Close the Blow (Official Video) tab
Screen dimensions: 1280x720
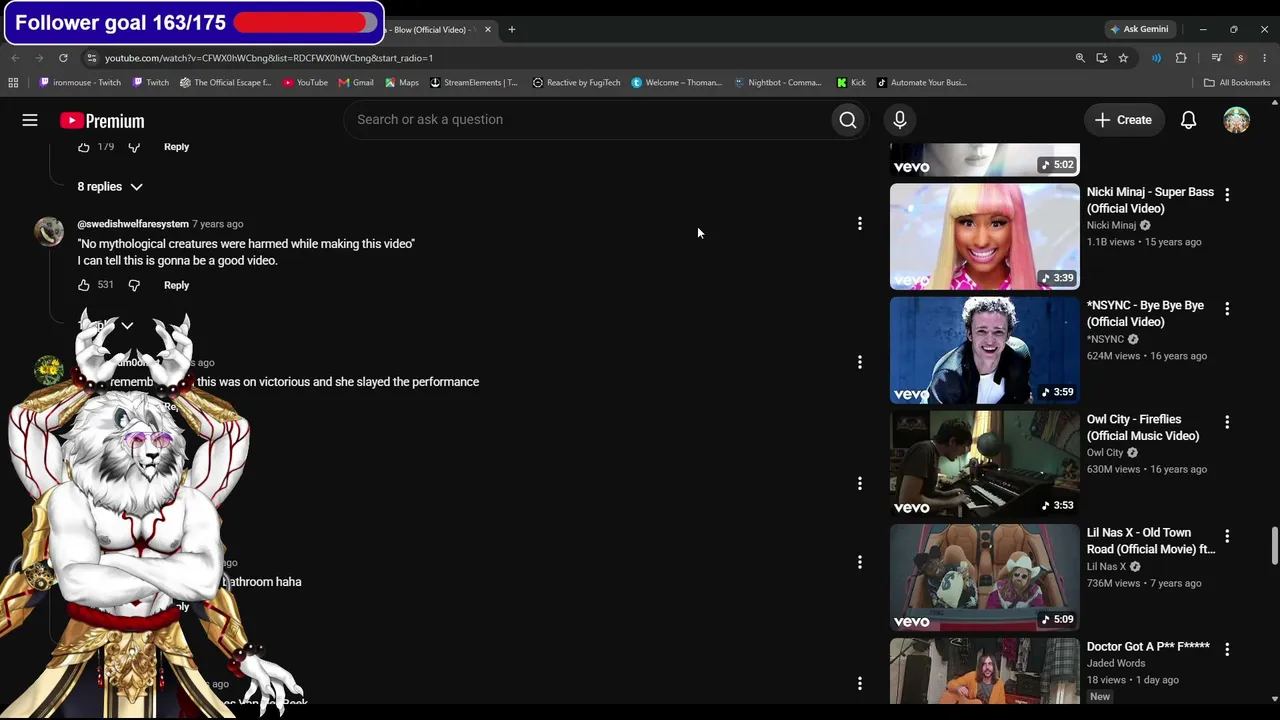click(x=488, y=29)
